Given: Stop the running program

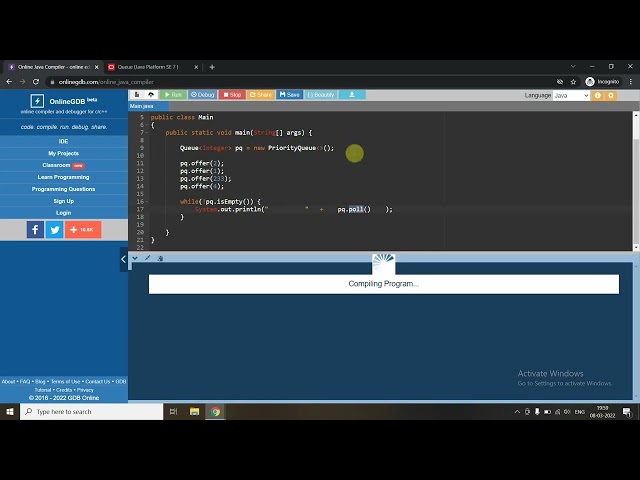Looking at the screenshot, I should click(232, 95).
